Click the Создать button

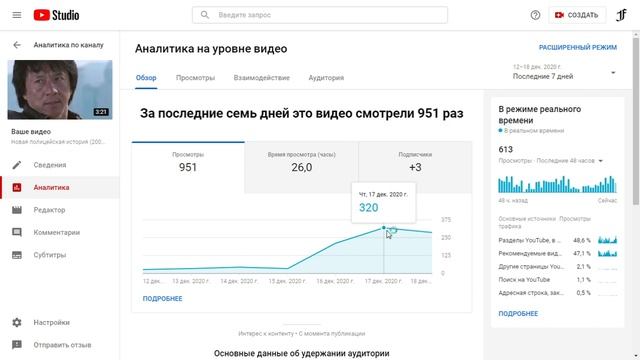(577, 15)
